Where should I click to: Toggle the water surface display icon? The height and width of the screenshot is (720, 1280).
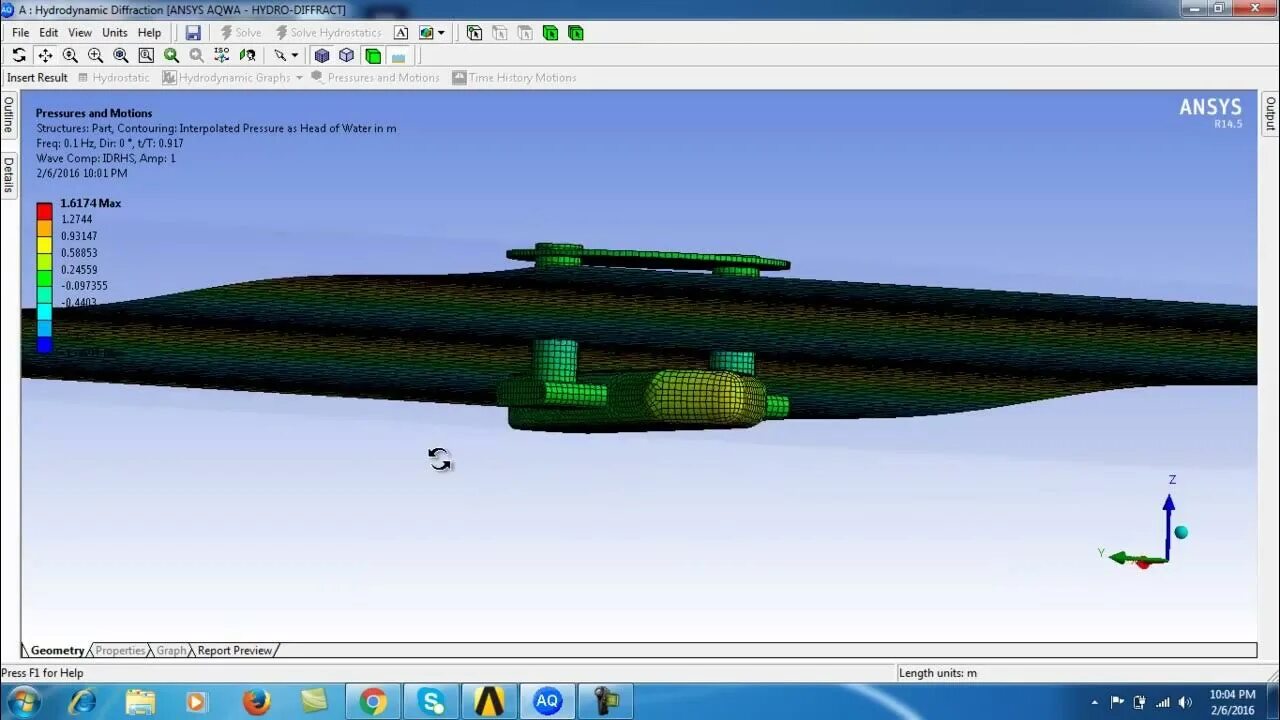(398, 55)
